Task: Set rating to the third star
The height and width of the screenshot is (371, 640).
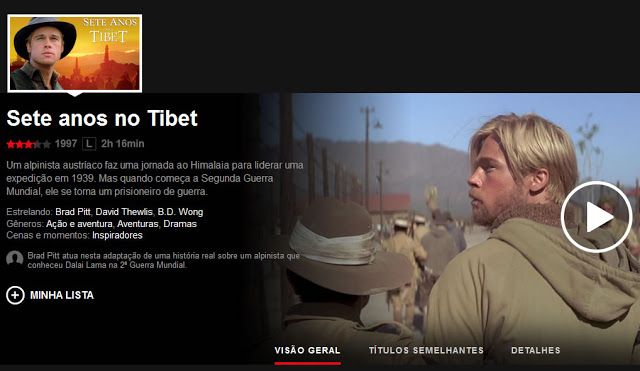Action: click(29, 144)
